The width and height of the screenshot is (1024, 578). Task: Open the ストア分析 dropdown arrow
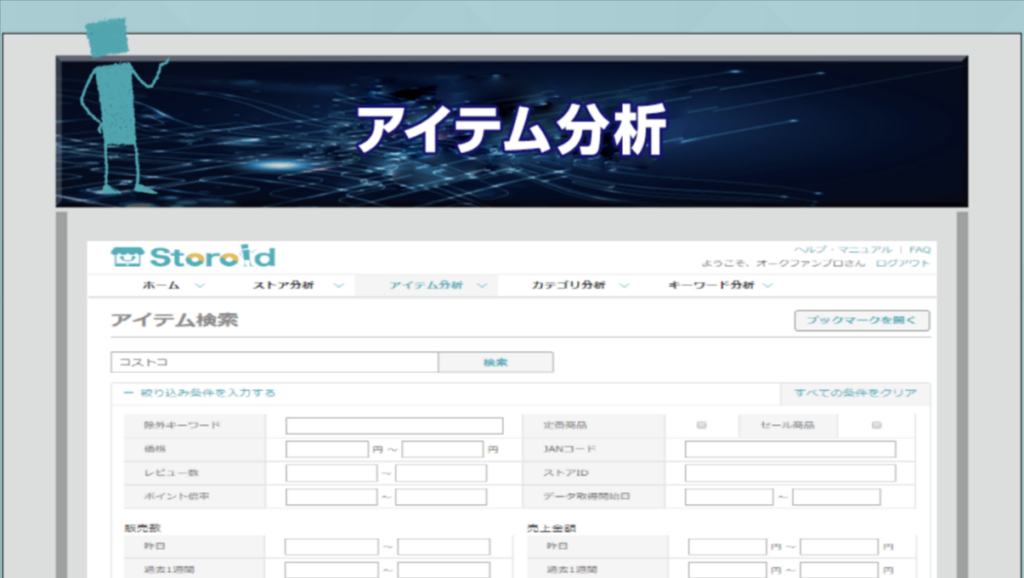tap(338, 286)
